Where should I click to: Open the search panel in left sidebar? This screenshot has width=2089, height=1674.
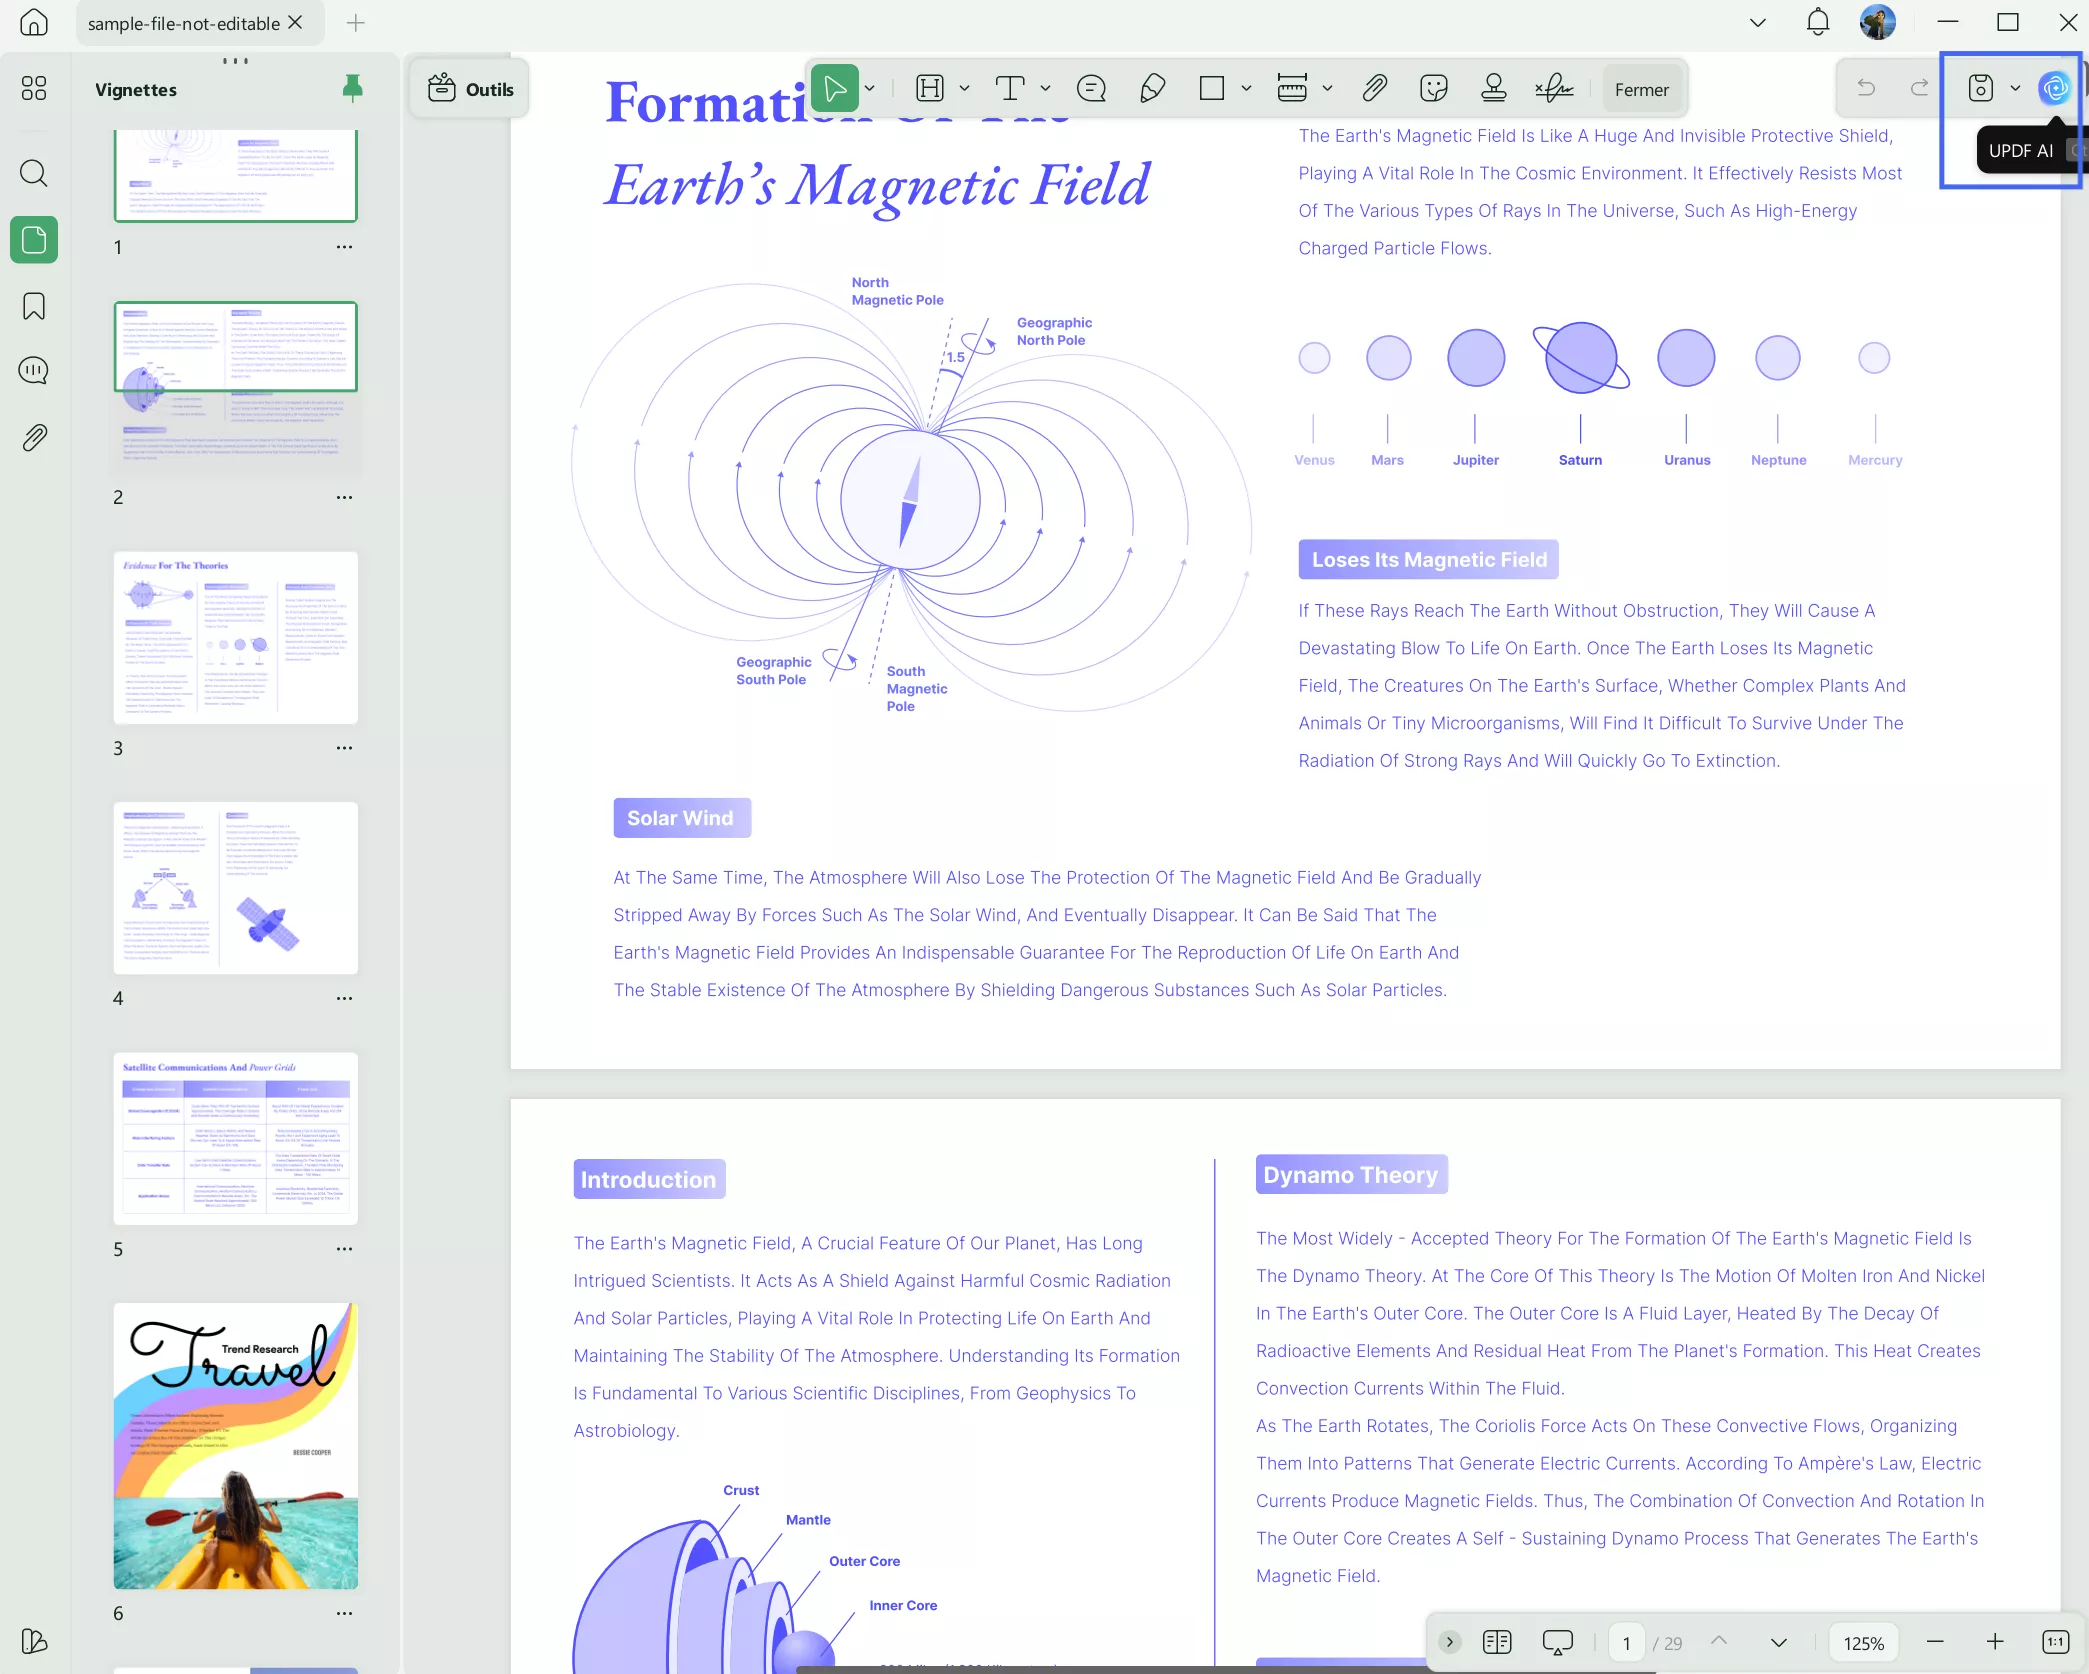click(x=34, y=173)
